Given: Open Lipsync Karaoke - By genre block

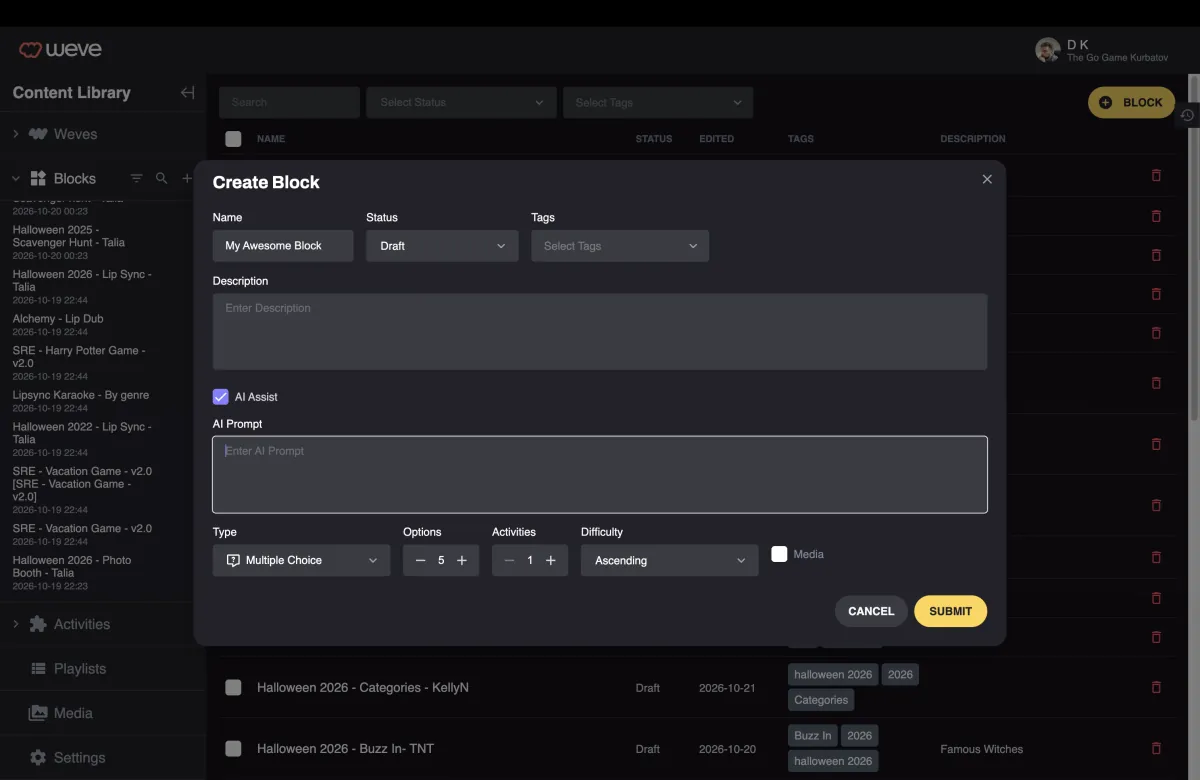Looking at the screenshot, I should tap(81, 395).
